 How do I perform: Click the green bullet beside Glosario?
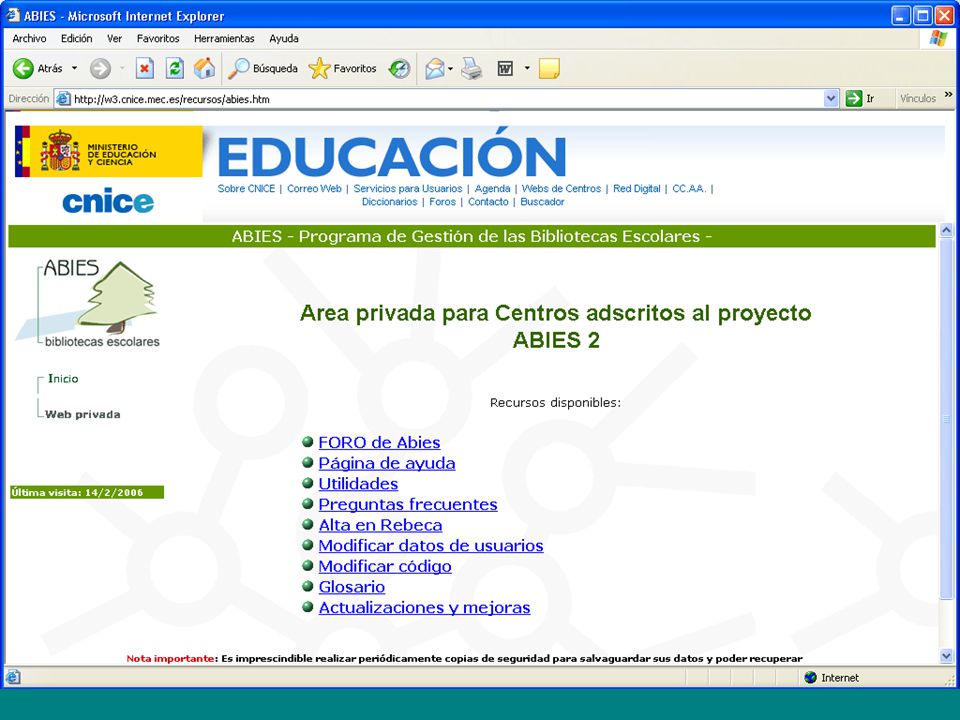(308, 586)
